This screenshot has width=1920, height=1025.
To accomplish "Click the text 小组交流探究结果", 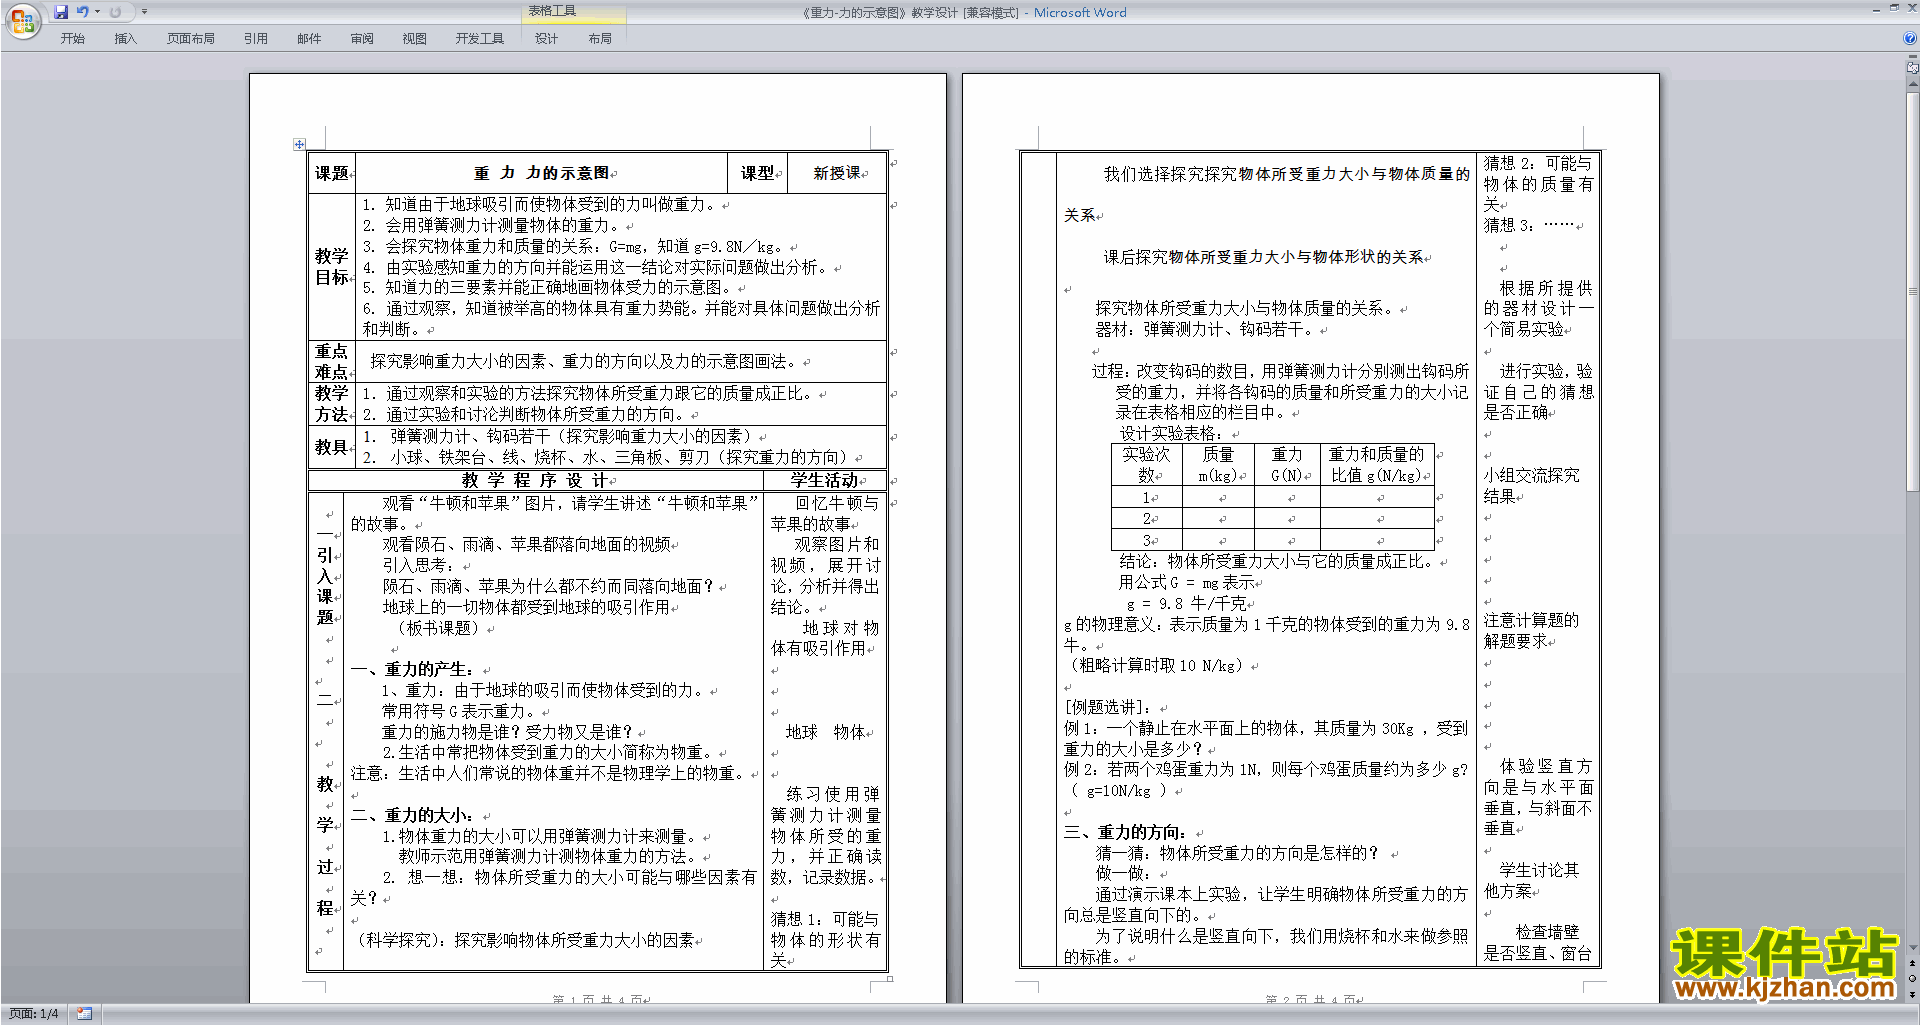I will [x=1531, y=486].
